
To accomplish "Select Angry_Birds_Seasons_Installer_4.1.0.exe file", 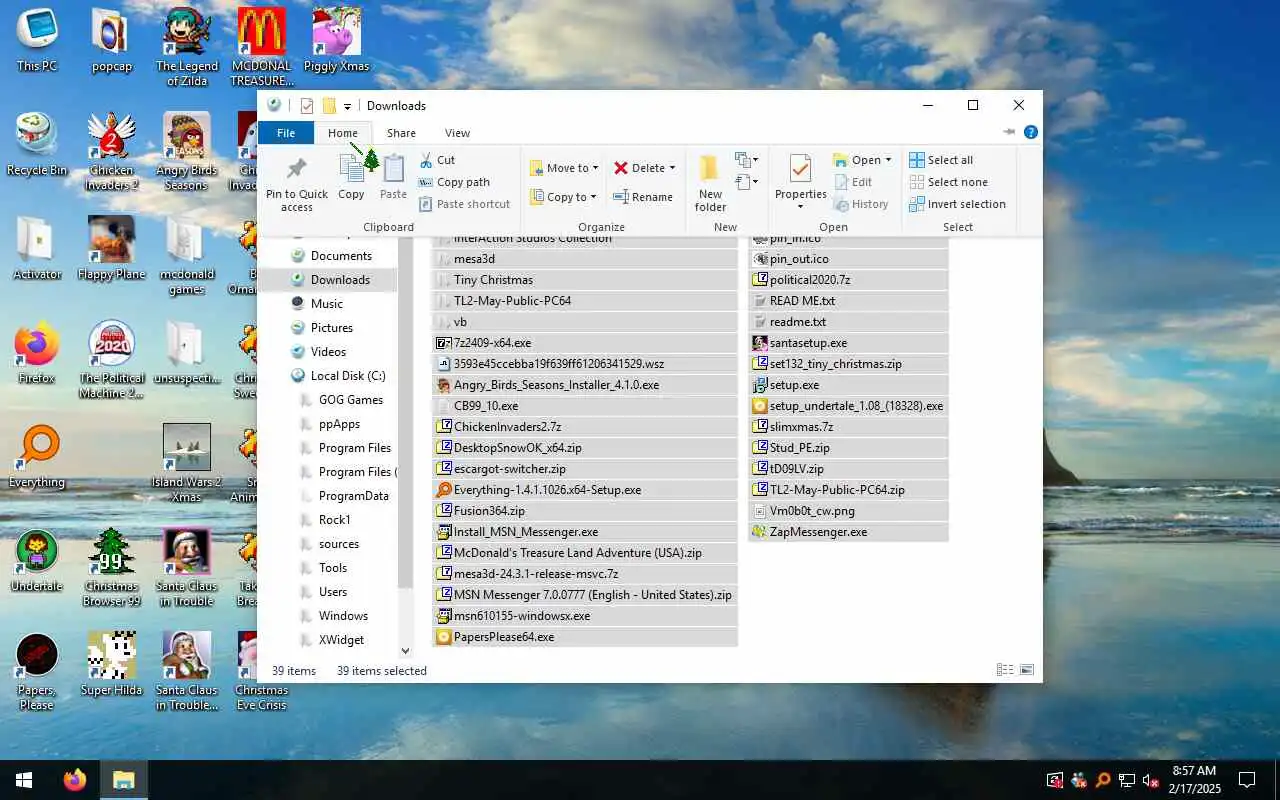I will pyautogui.click(x=586, y=385).
